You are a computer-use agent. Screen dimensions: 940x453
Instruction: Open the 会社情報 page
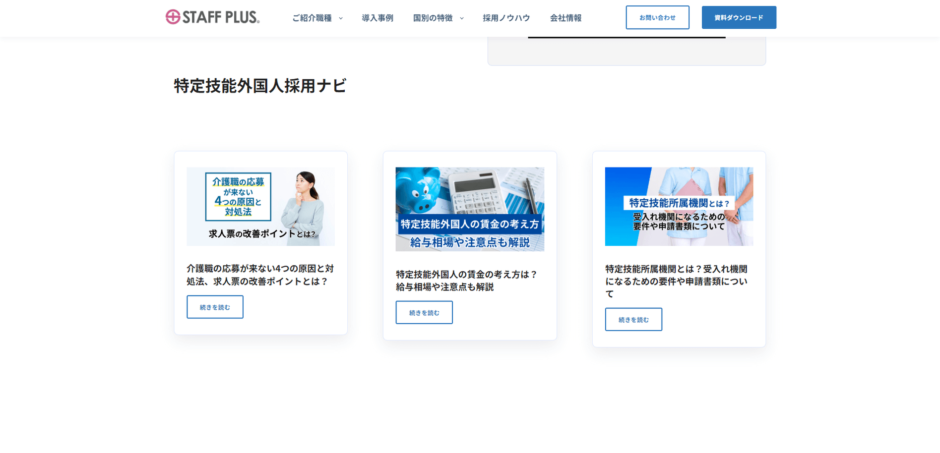(565, 18)
